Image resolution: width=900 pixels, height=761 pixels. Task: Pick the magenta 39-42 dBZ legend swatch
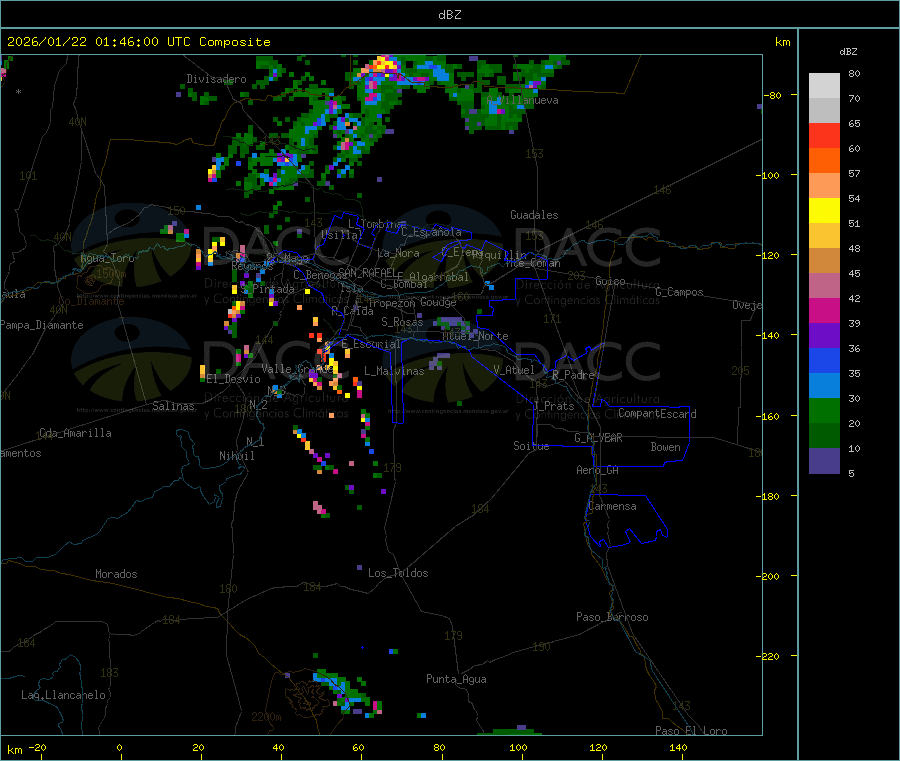824,310
